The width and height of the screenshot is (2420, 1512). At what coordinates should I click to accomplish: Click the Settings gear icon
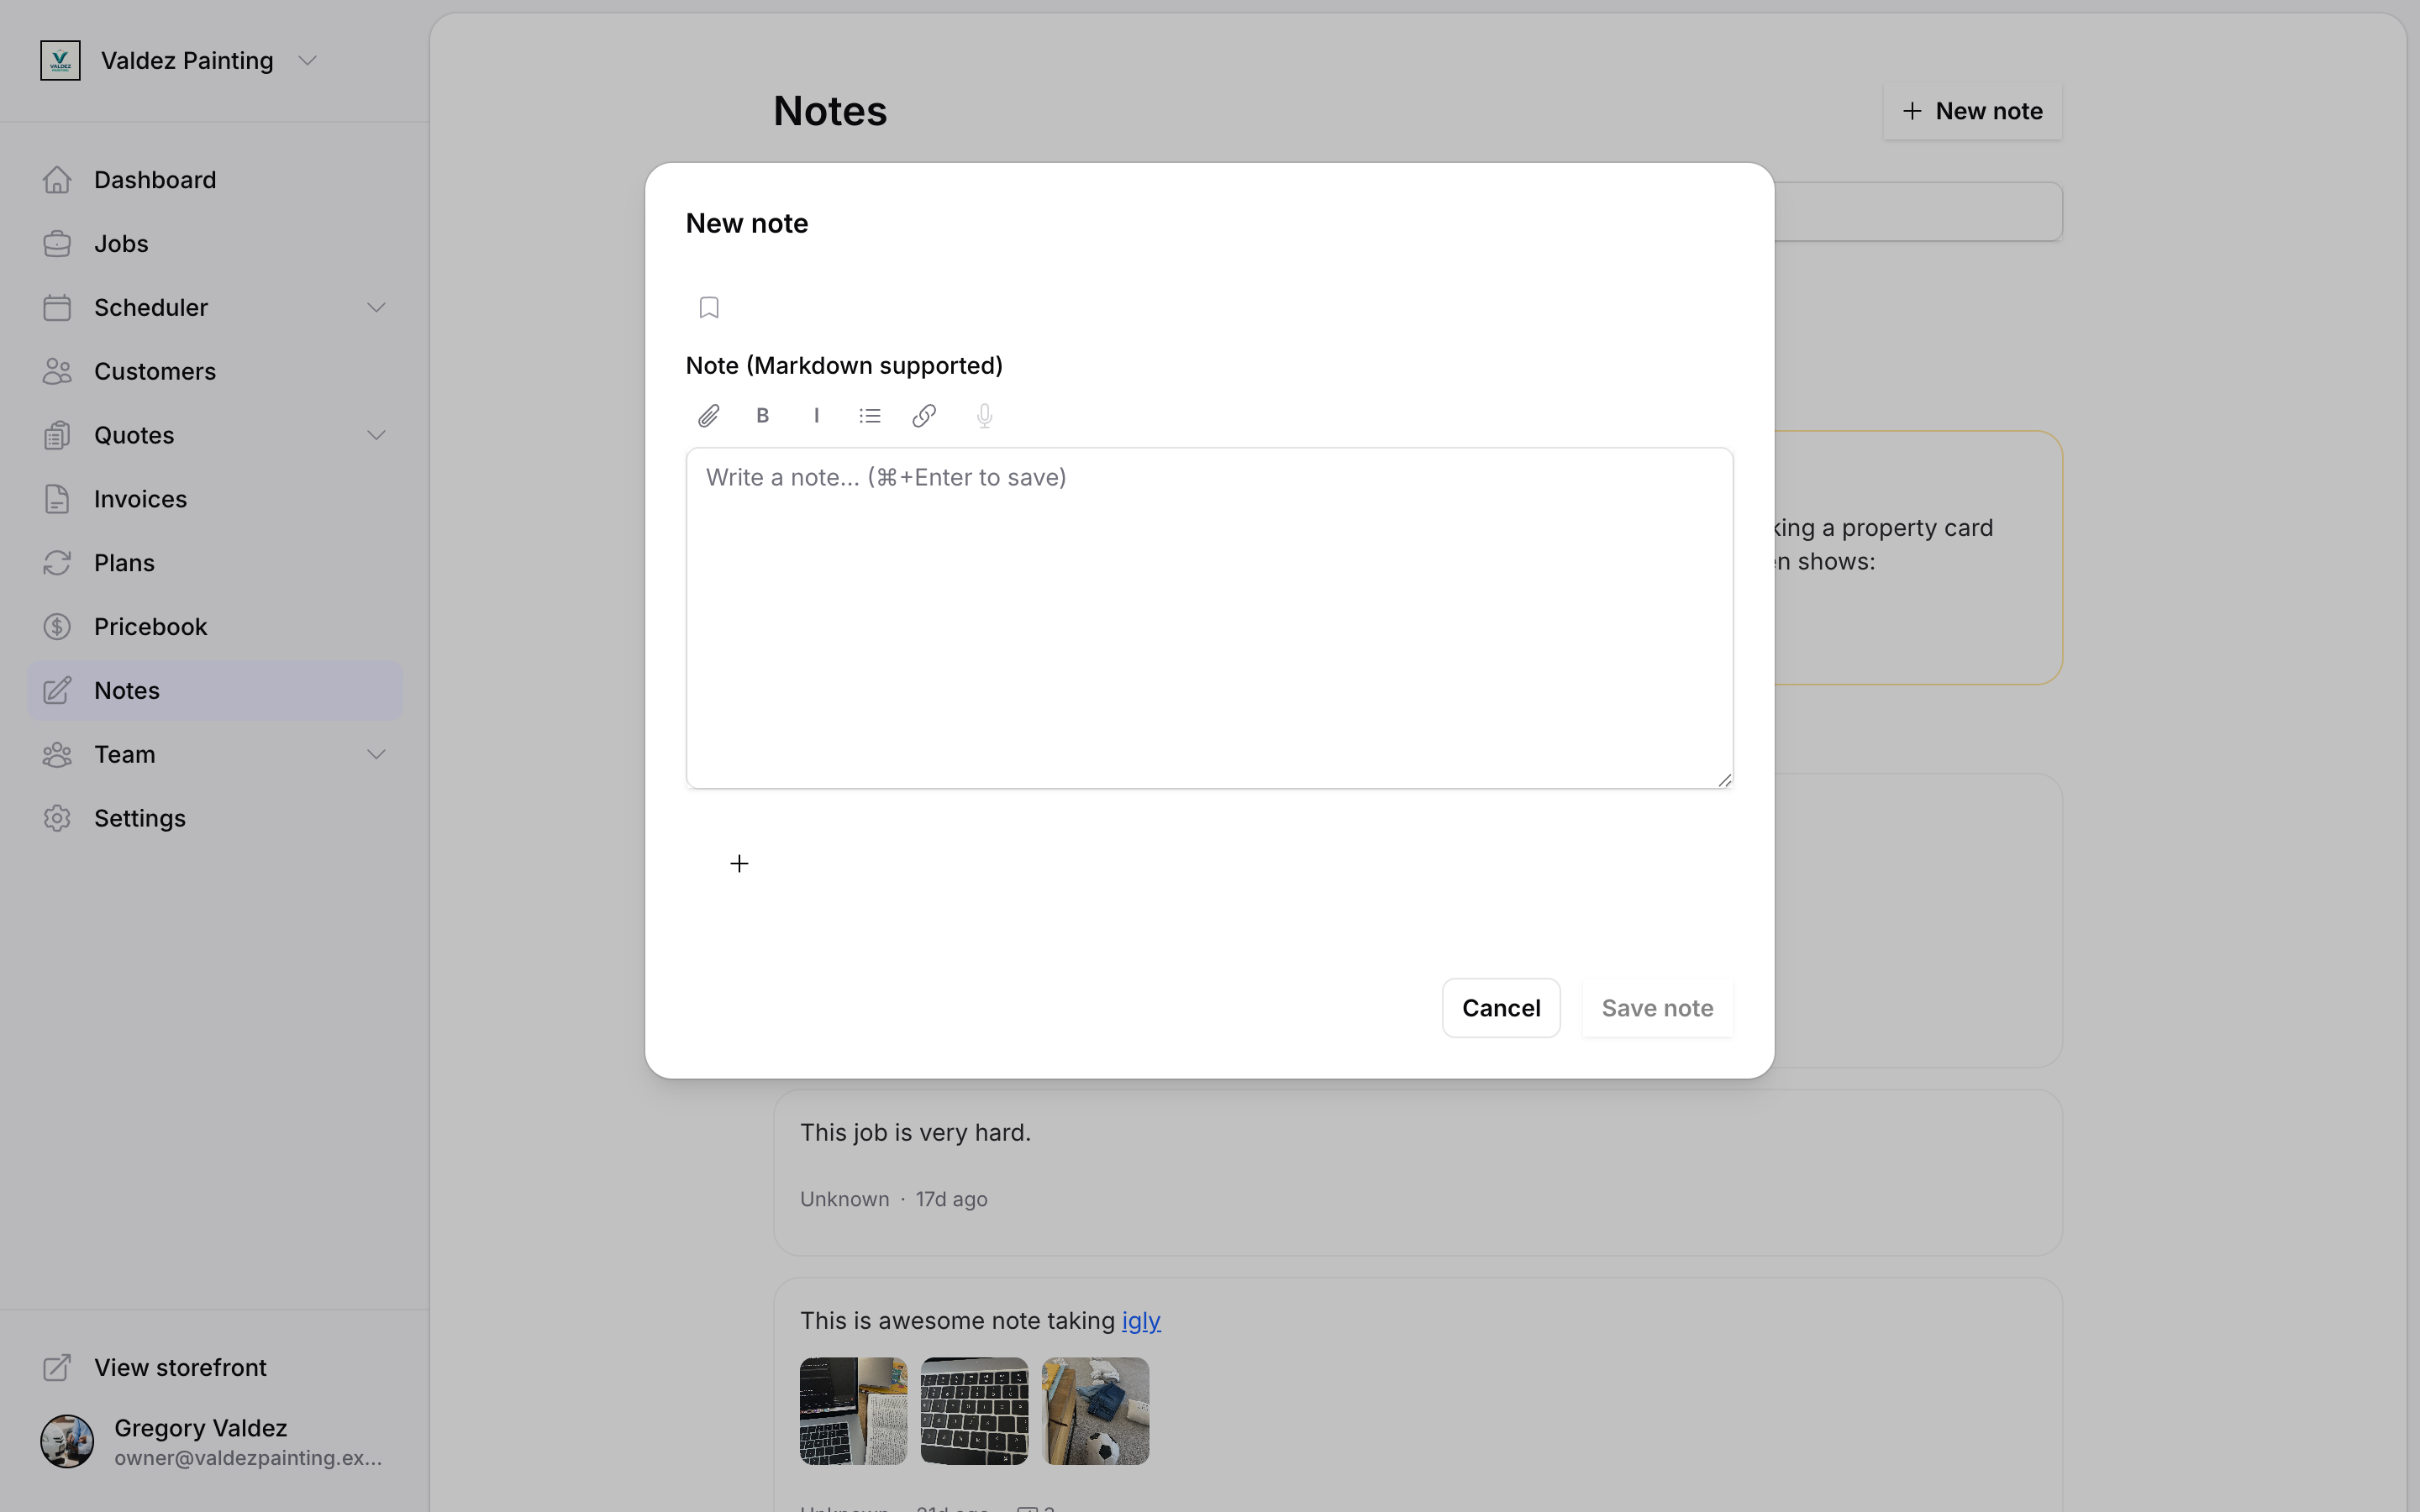pyautogui.click(x=57, y=819)
